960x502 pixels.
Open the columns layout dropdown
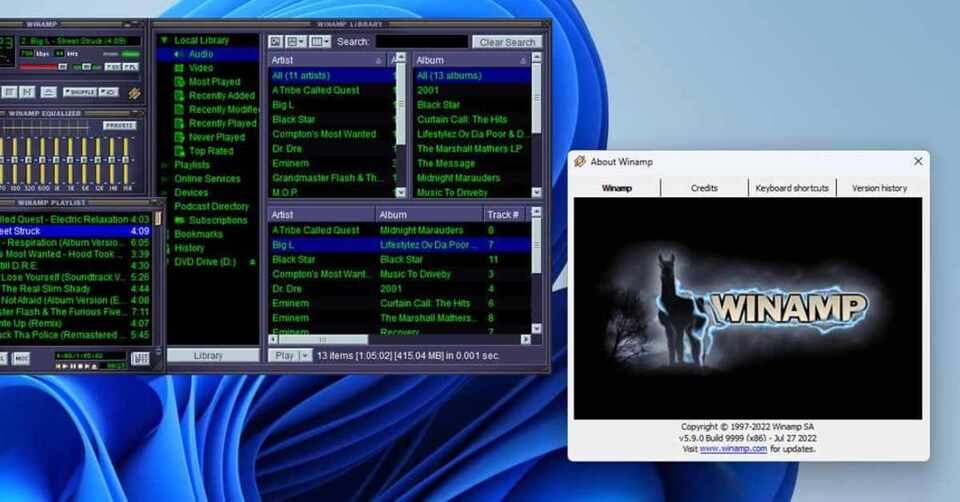320,42
